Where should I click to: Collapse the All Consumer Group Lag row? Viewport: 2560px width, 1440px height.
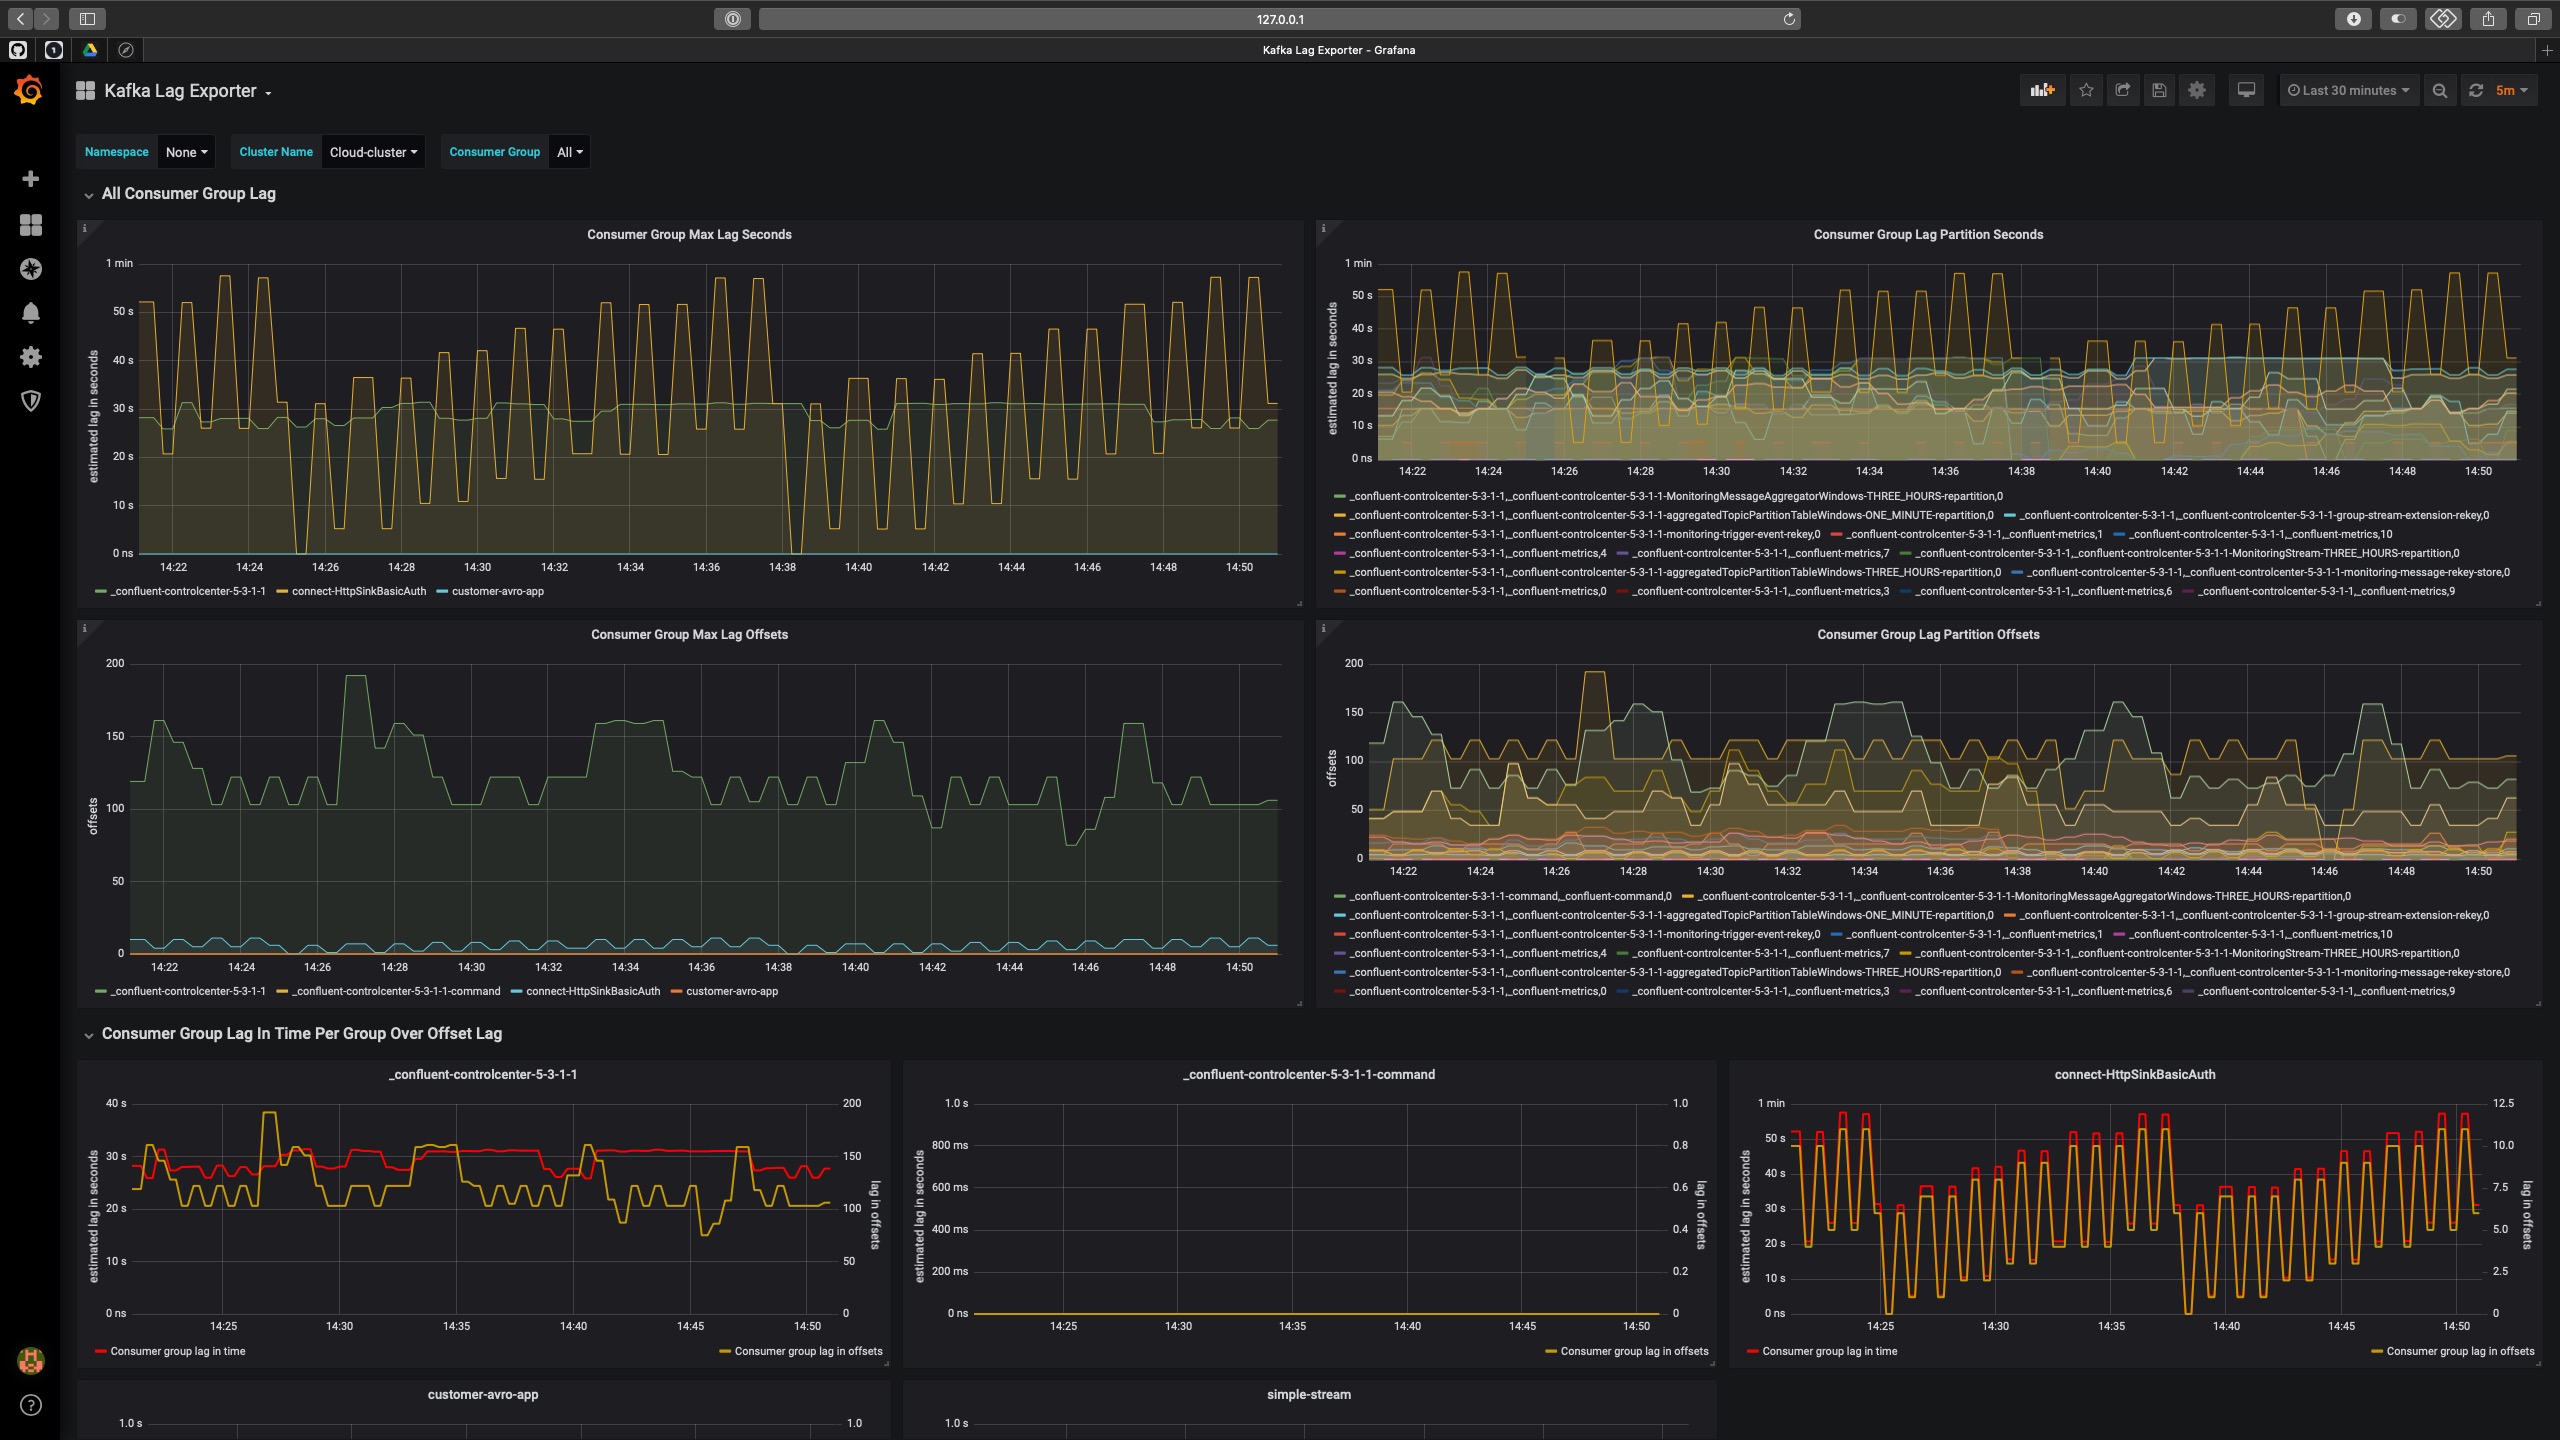[188, 194]
